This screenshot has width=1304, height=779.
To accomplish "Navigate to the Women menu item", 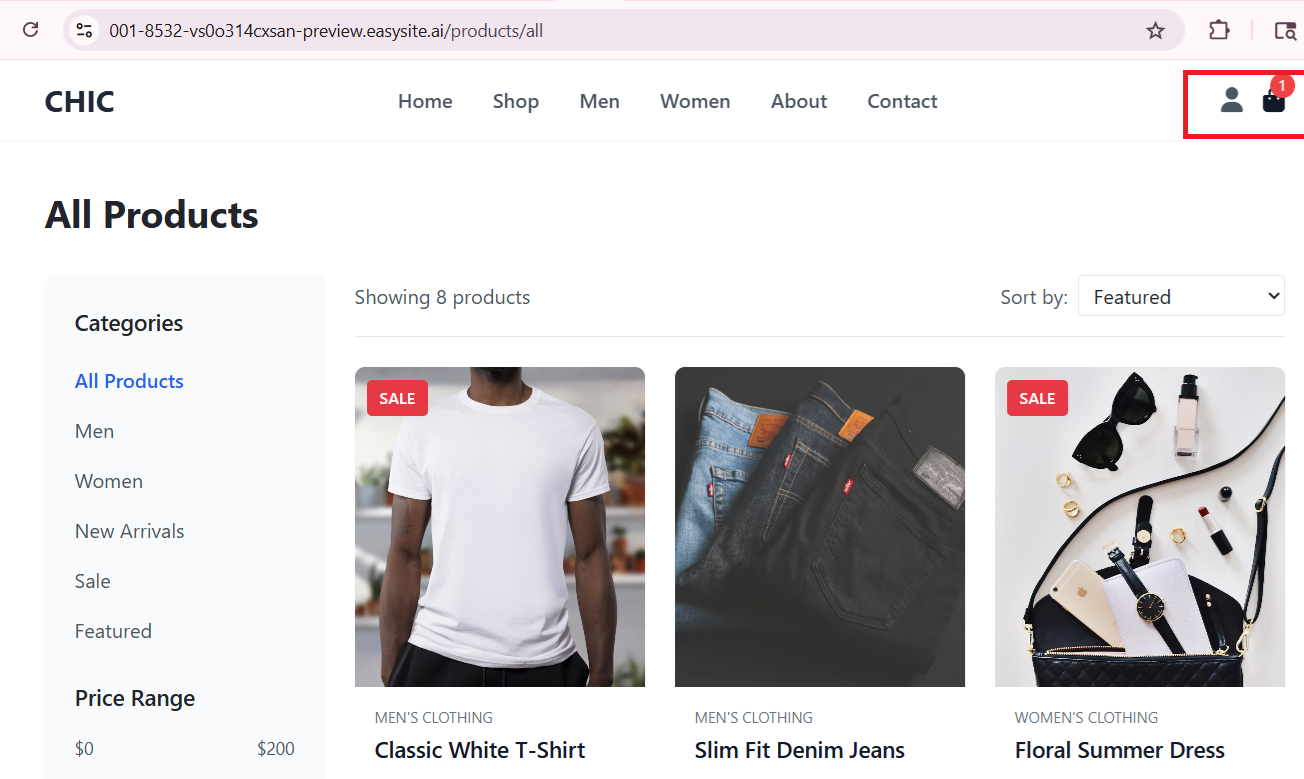I will [695, 101].
